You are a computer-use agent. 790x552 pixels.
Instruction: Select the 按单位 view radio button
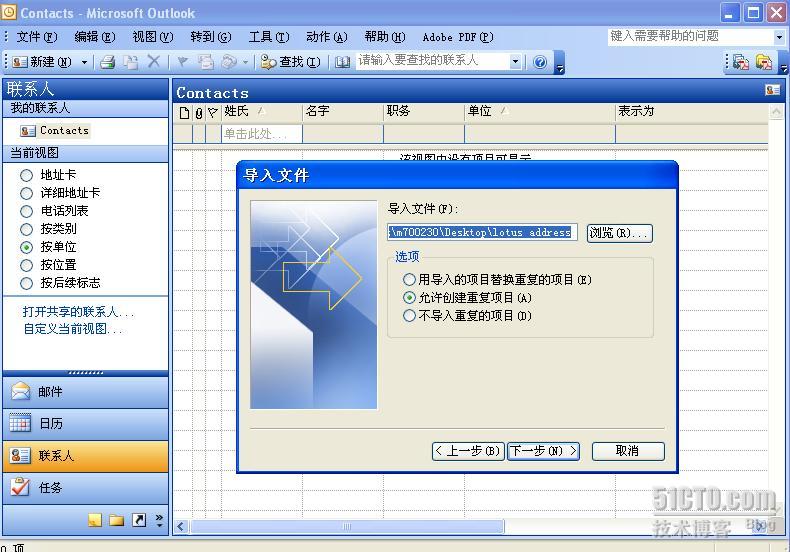pyautogui.click(x=26, y=247)
